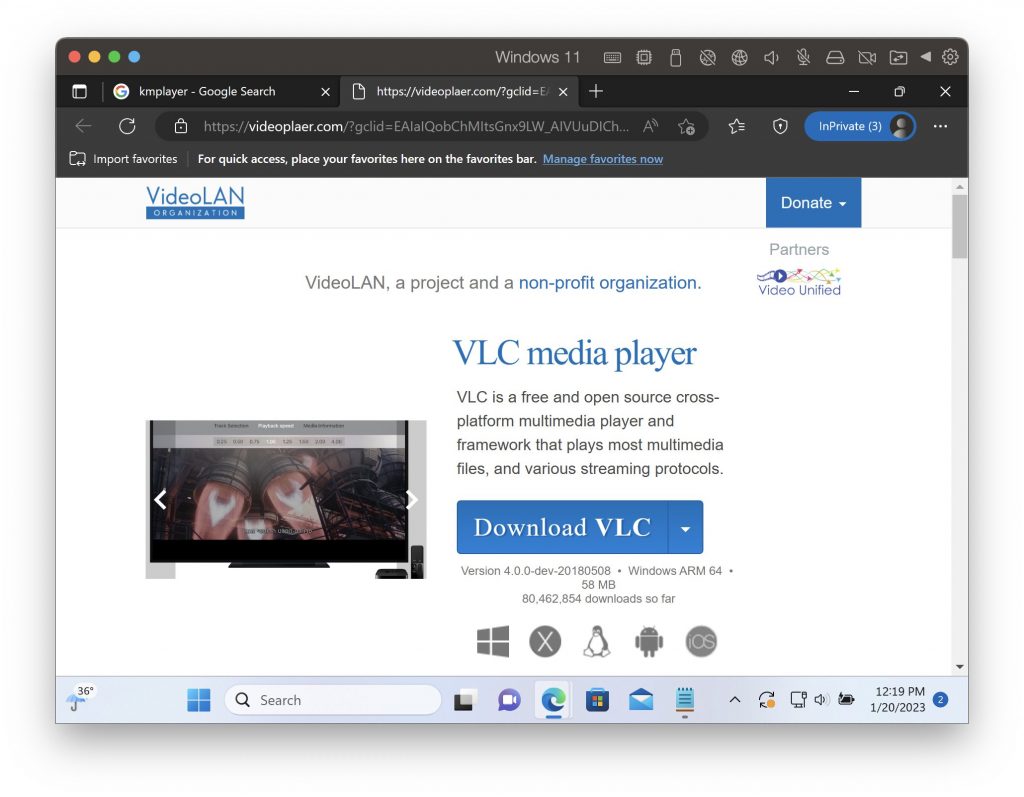
Task: Go back with the browser back arrow
Action: [84, 126]
